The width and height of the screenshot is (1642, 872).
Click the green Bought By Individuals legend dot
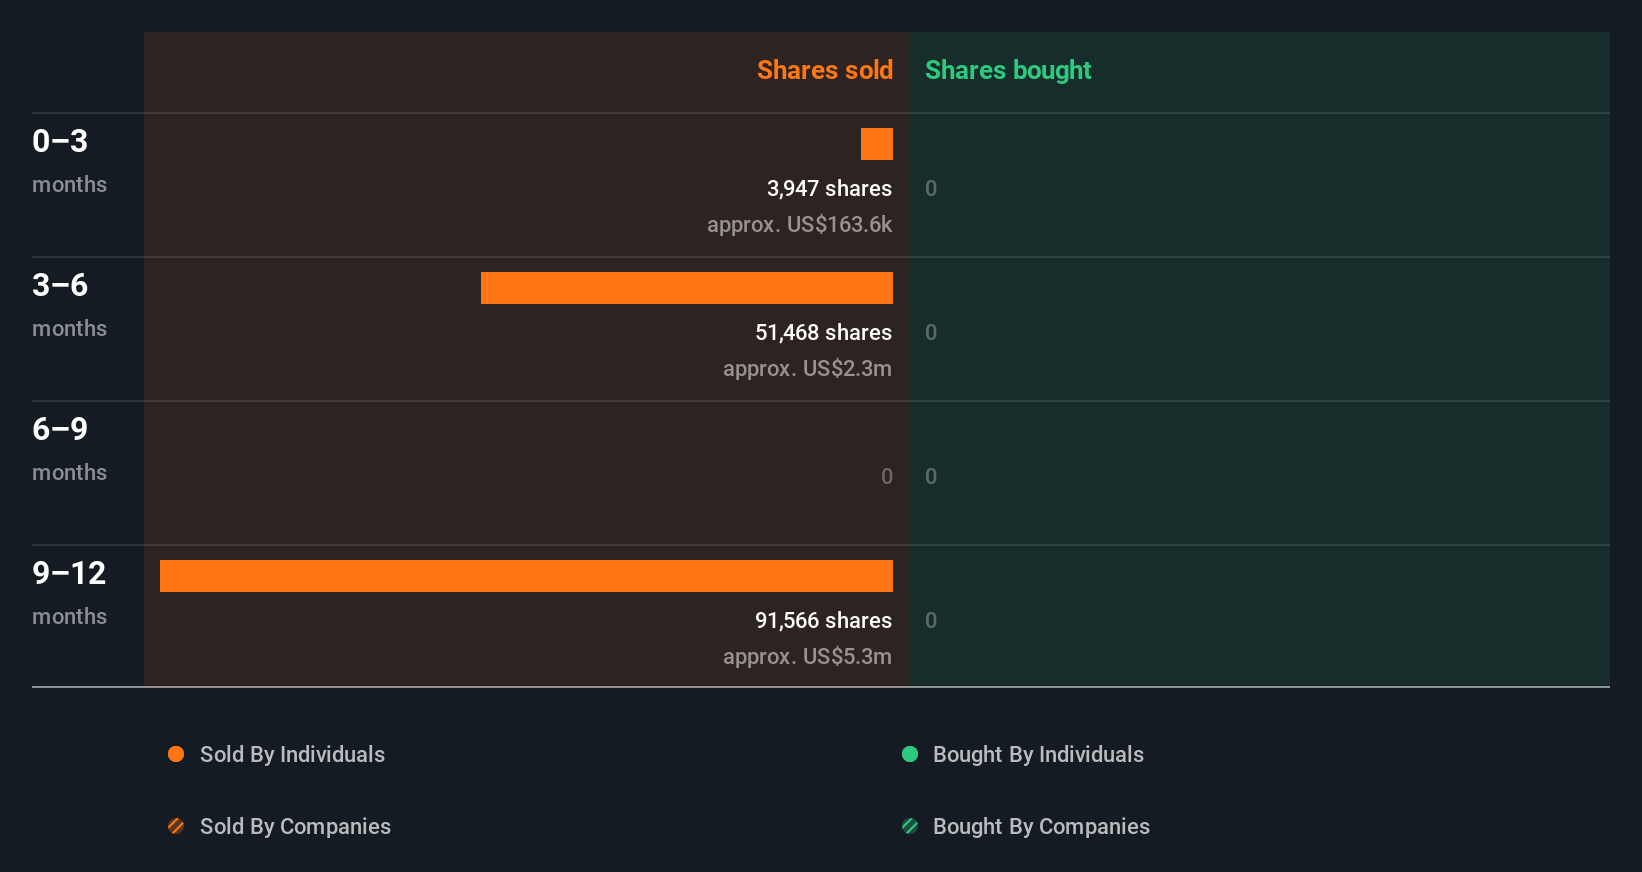click(x=910, y=754)
